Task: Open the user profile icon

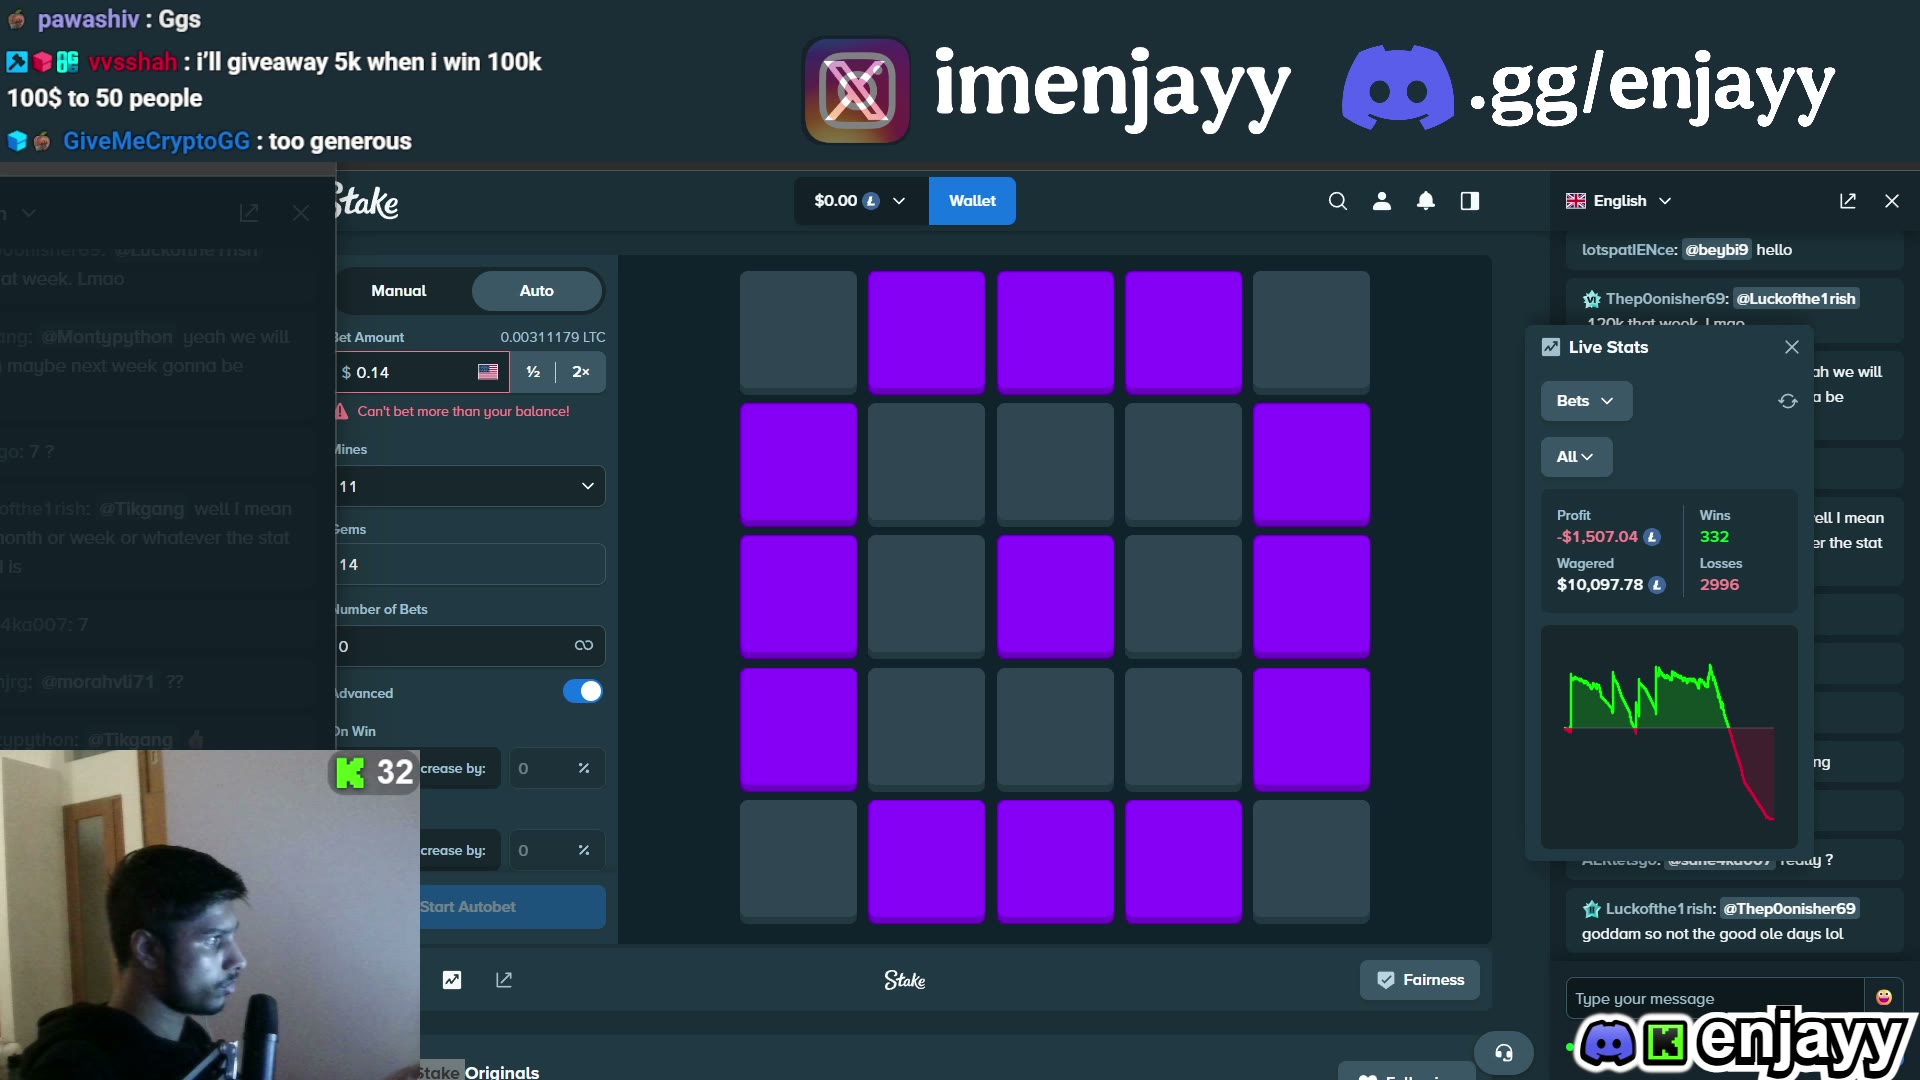Action: 1382,201
